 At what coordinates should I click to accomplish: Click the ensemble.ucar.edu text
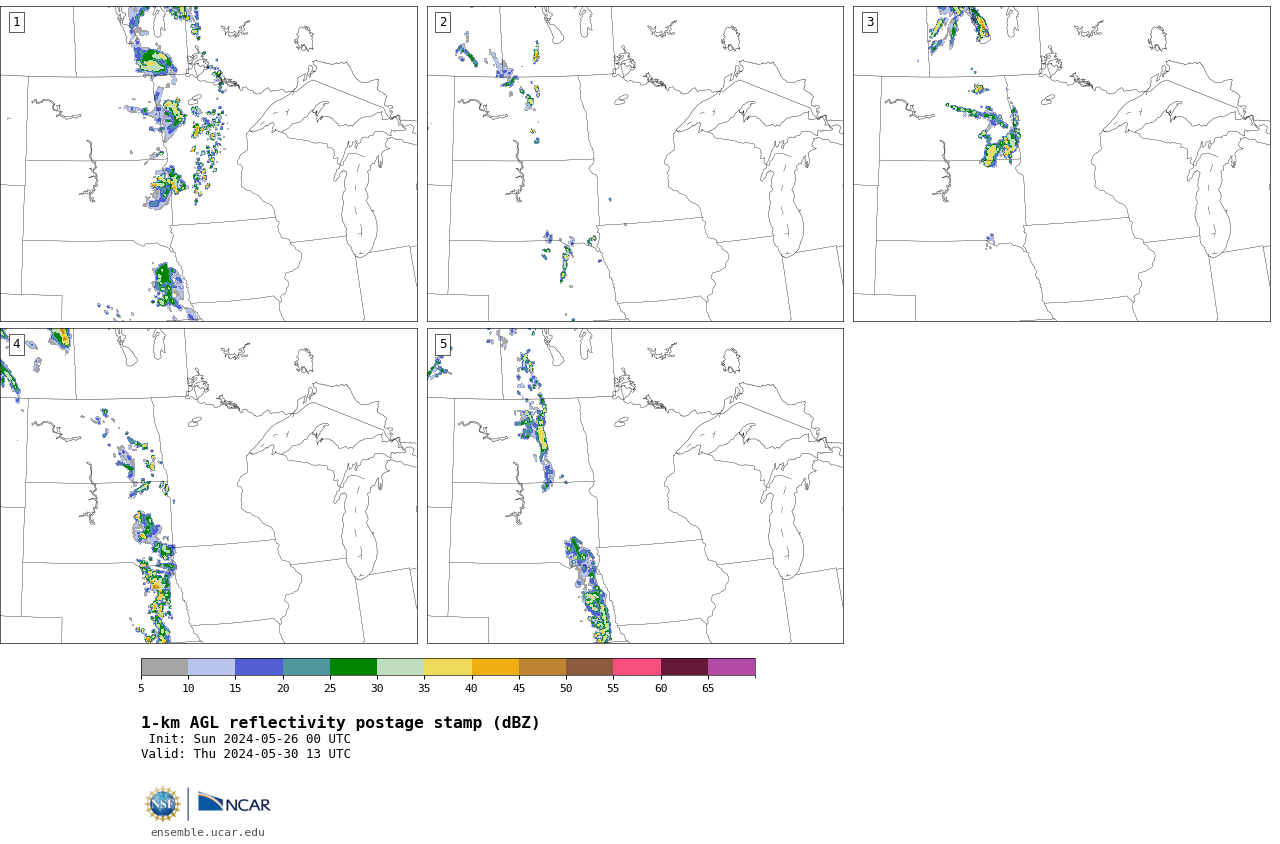click(208, 832)
